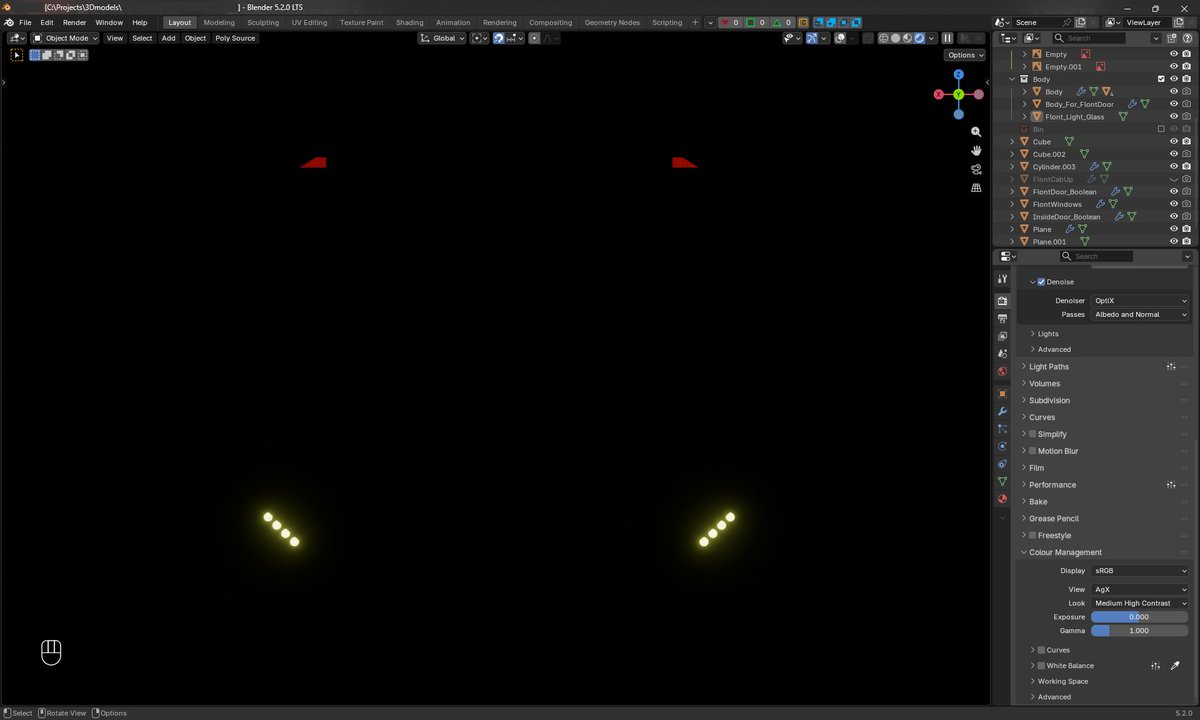
Task: Open the Physics properties tab
Action: tap(1002, 446)
